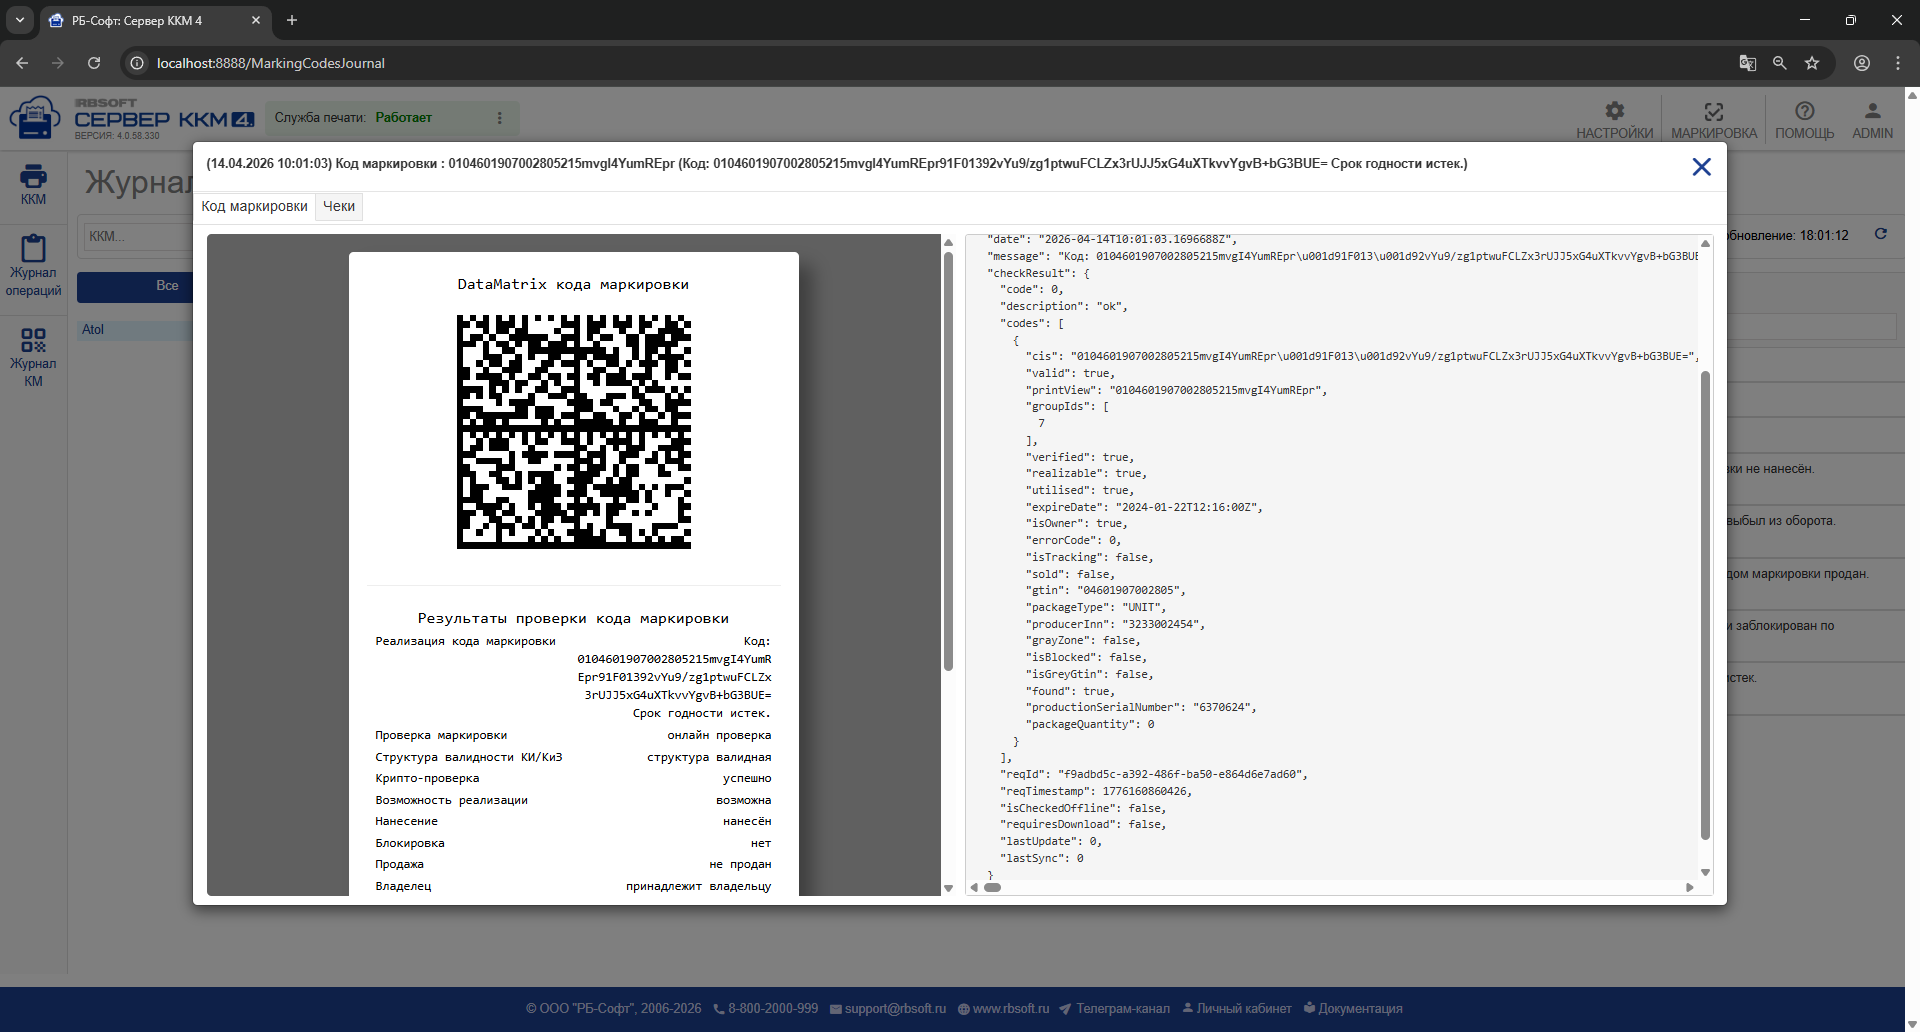The height and width of the screenshot is (1032, 1920).
Task: Bookmark this page with the star
Action: 1811,63
